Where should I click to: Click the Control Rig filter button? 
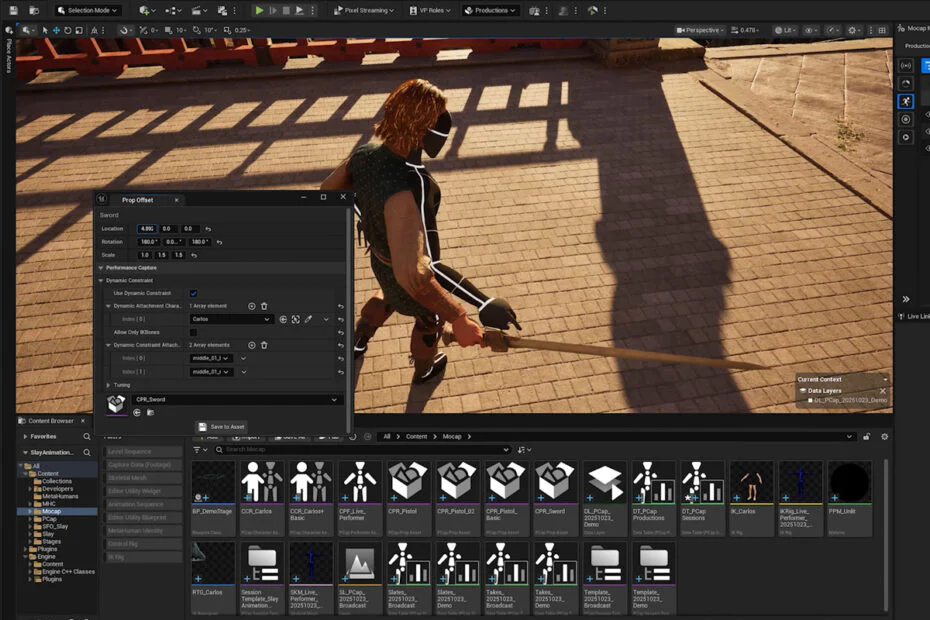(142, 543)
